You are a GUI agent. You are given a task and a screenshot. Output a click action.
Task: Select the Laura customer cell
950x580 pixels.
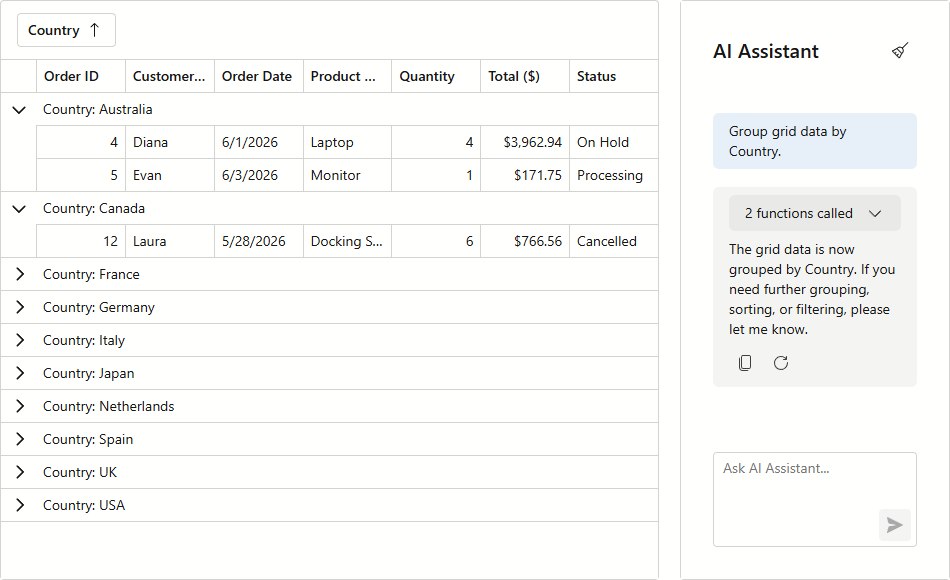coord(170,241)
